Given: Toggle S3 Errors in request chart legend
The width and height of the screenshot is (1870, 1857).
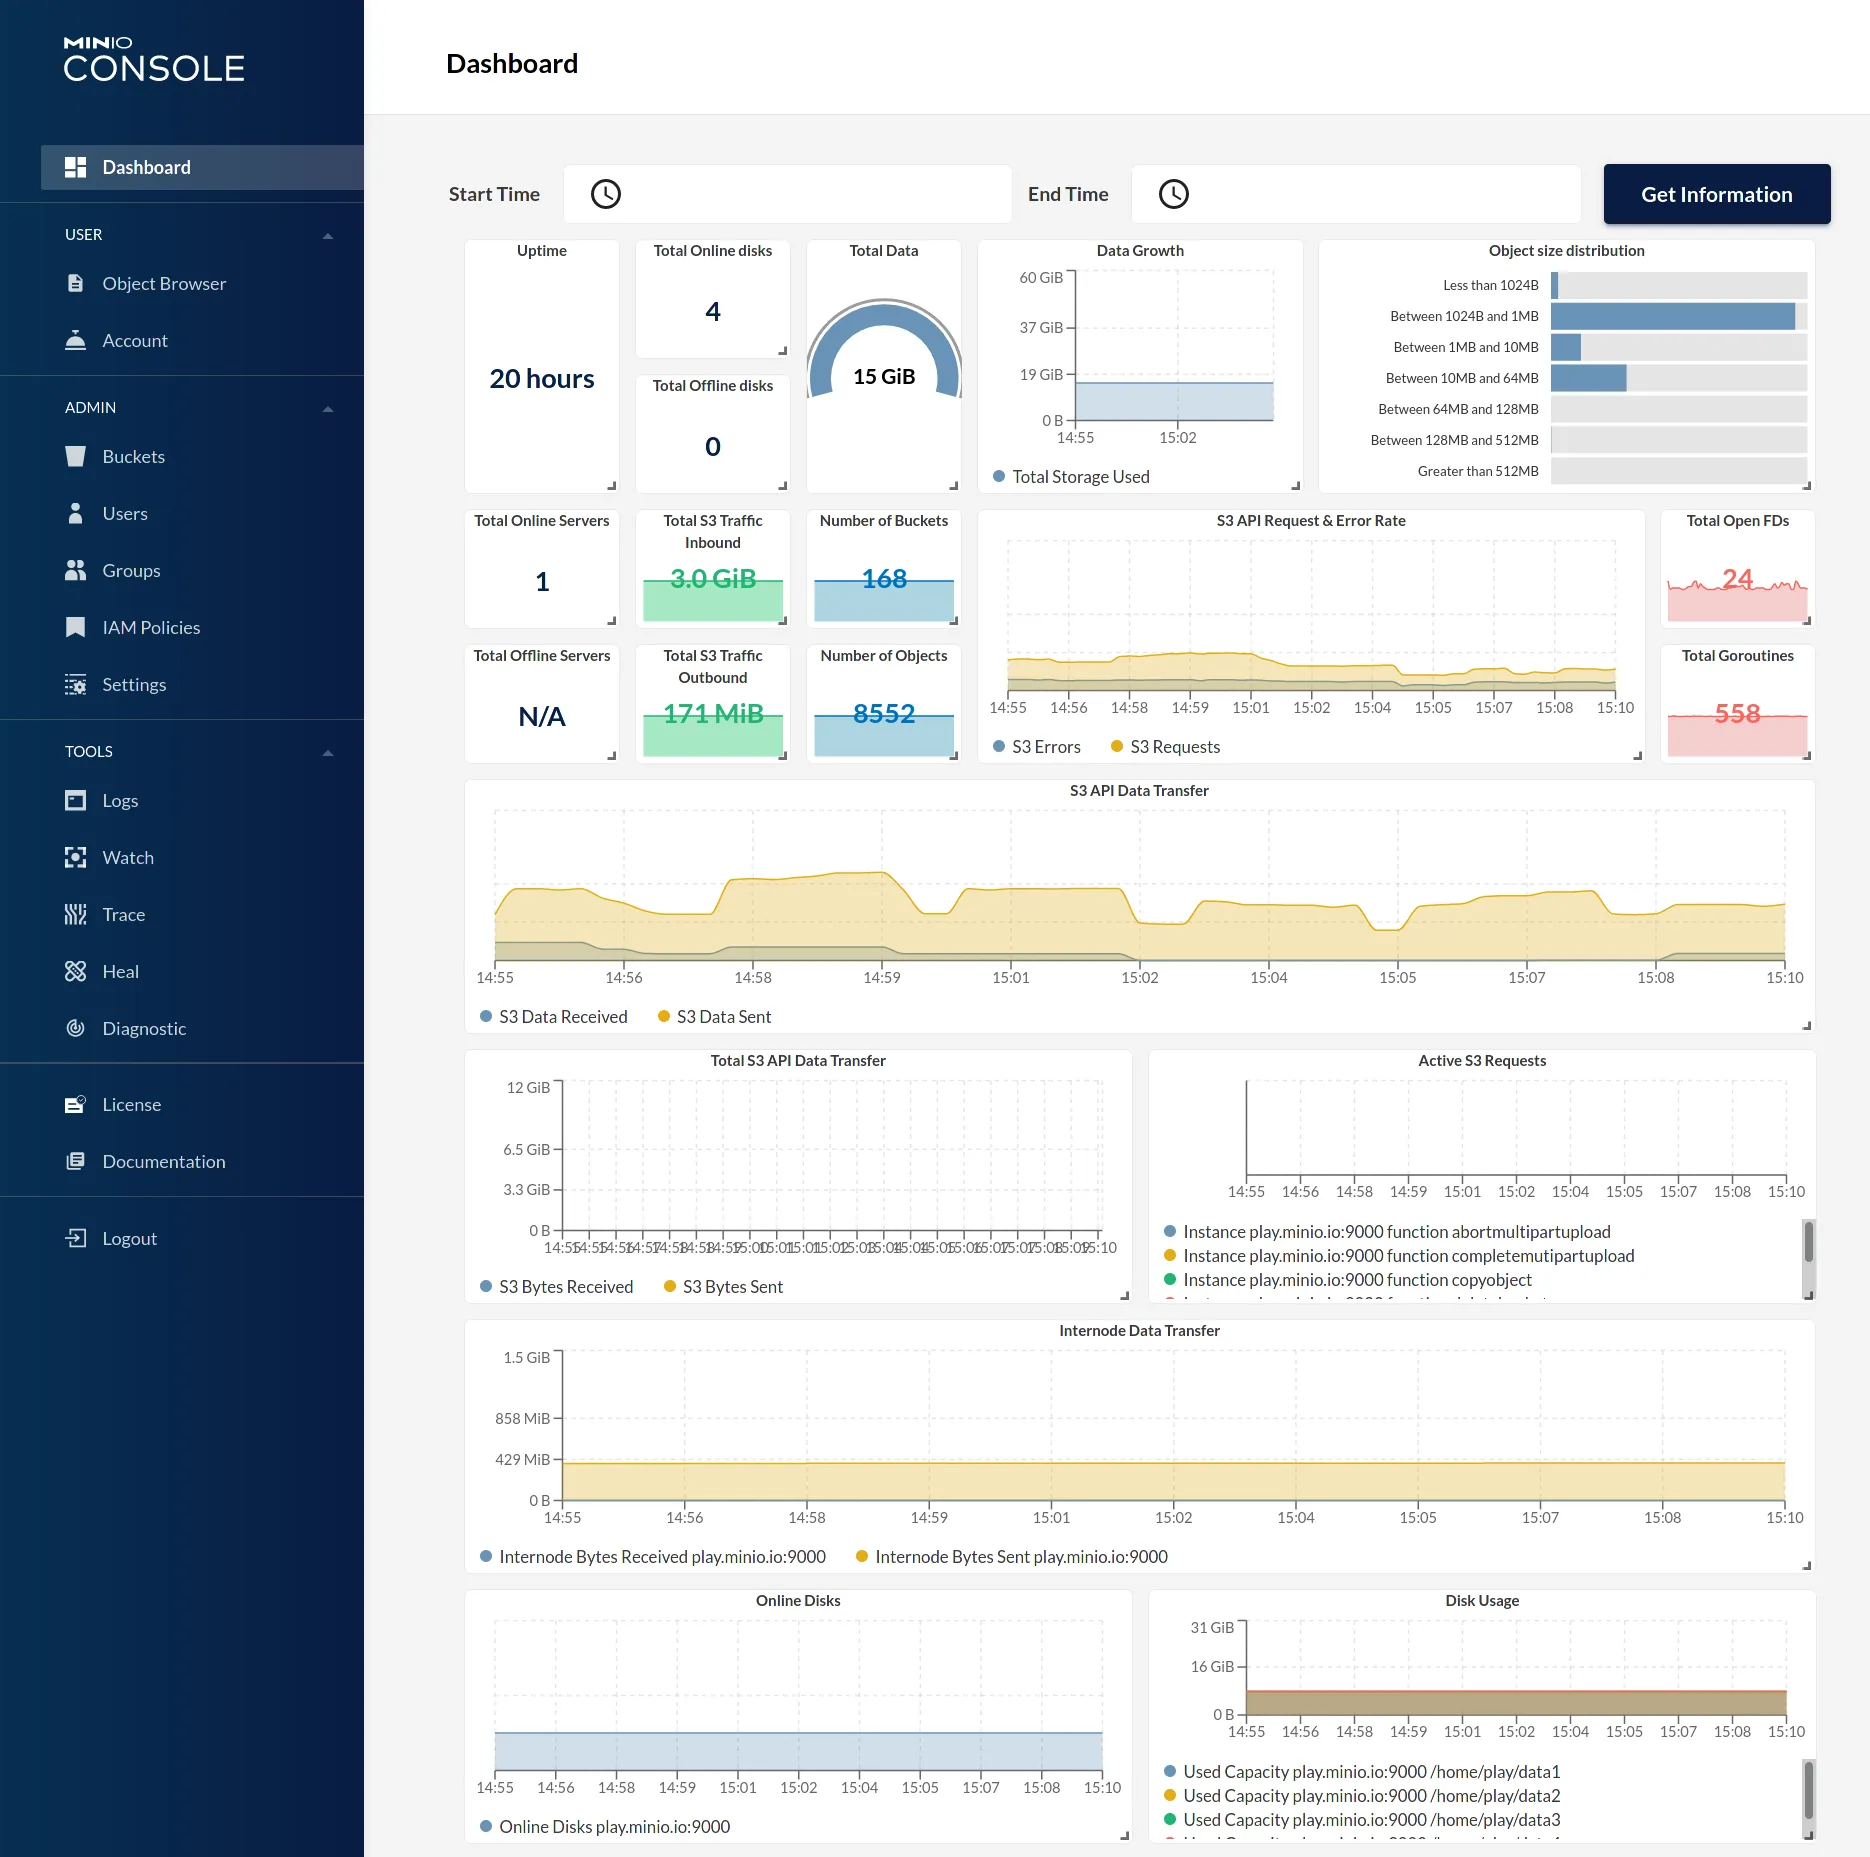Looking at the screenshot, I should [x=1037, y=746].
